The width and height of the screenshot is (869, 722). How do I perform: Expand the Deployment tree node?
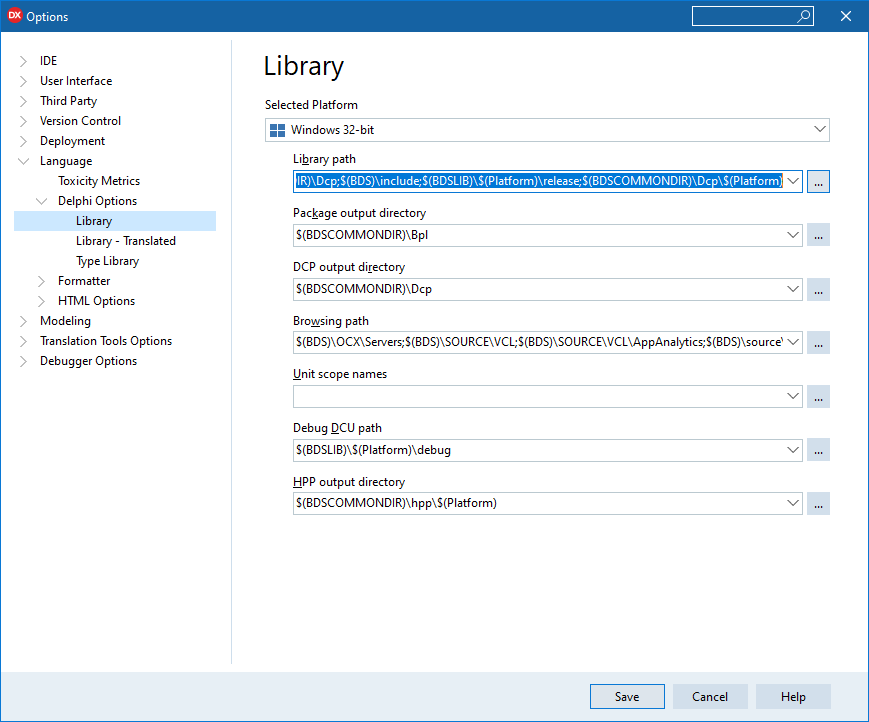point(23,141)
